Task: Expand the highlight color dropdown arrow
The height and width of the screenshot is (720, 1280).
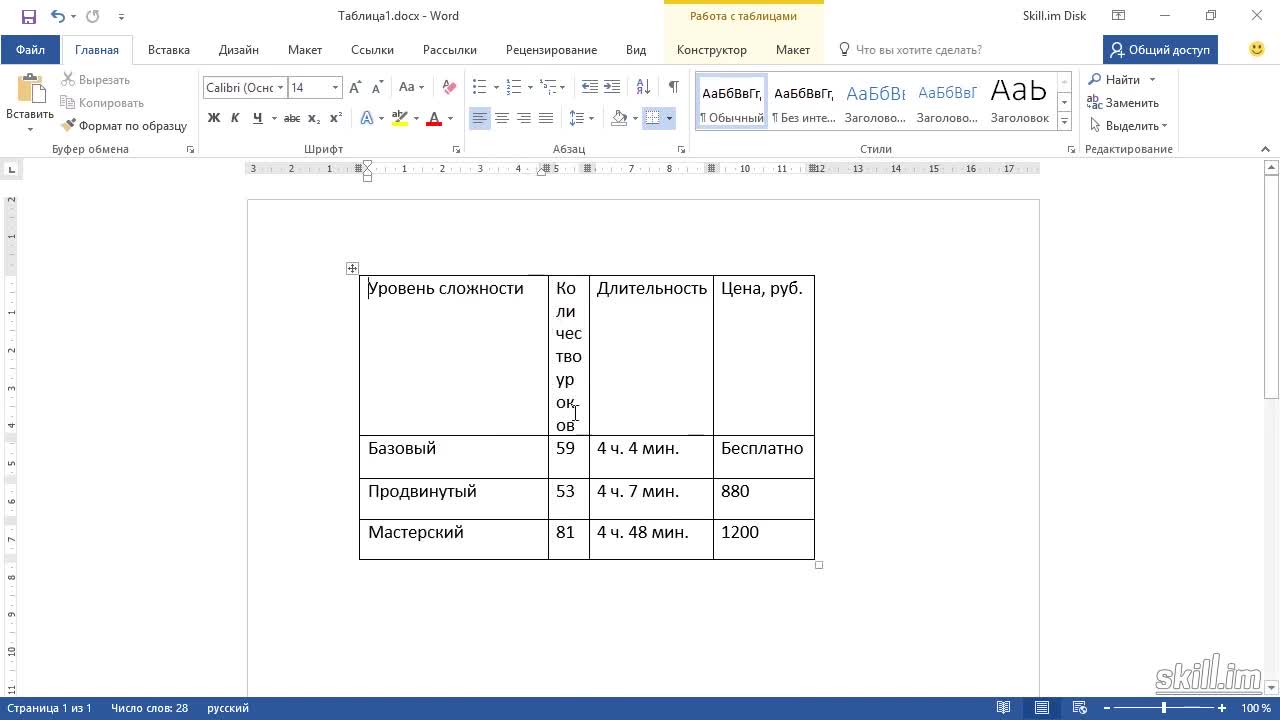Action: (x=416, y=118)
